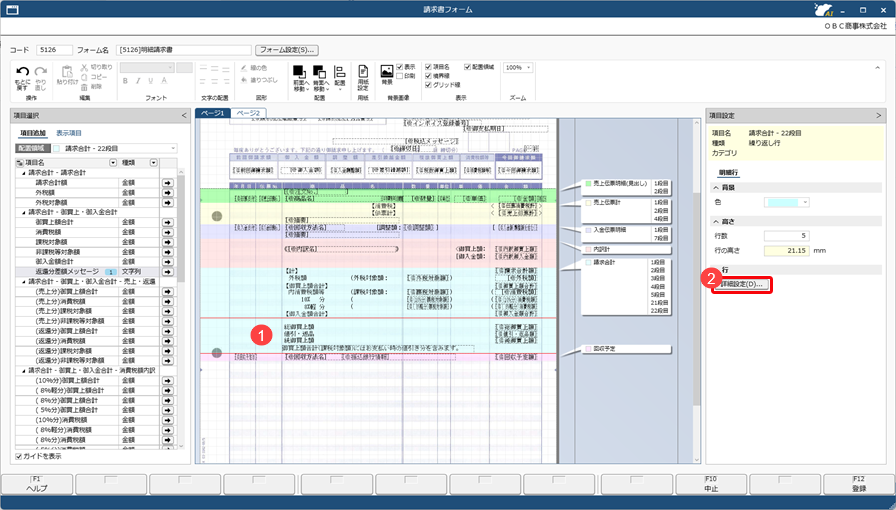Collapse the 高さ section

716,221
